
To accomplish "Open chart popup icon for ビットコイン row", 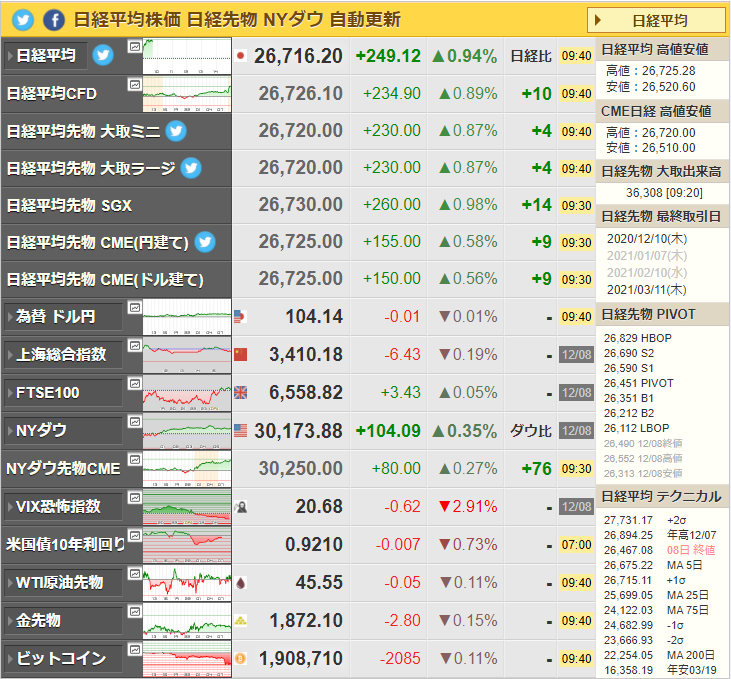I will 135,650.
